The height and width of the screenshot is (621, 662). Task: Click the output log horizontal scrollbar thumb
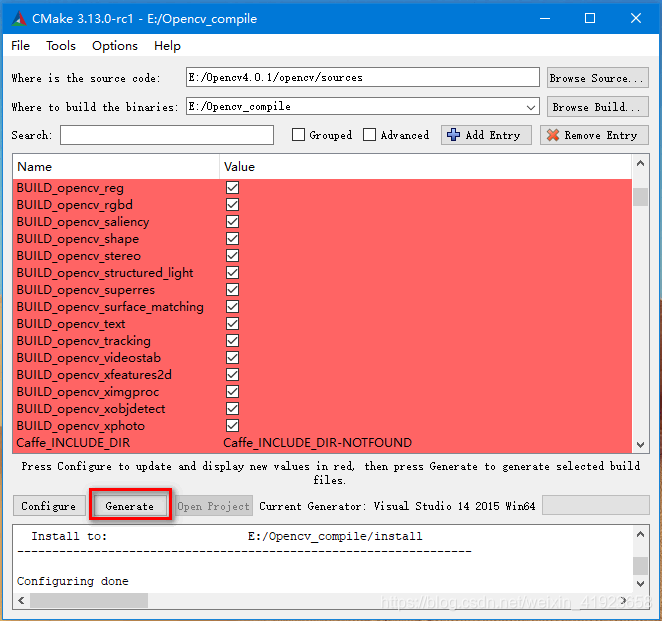pyautogui.click(x=89, y=600)
